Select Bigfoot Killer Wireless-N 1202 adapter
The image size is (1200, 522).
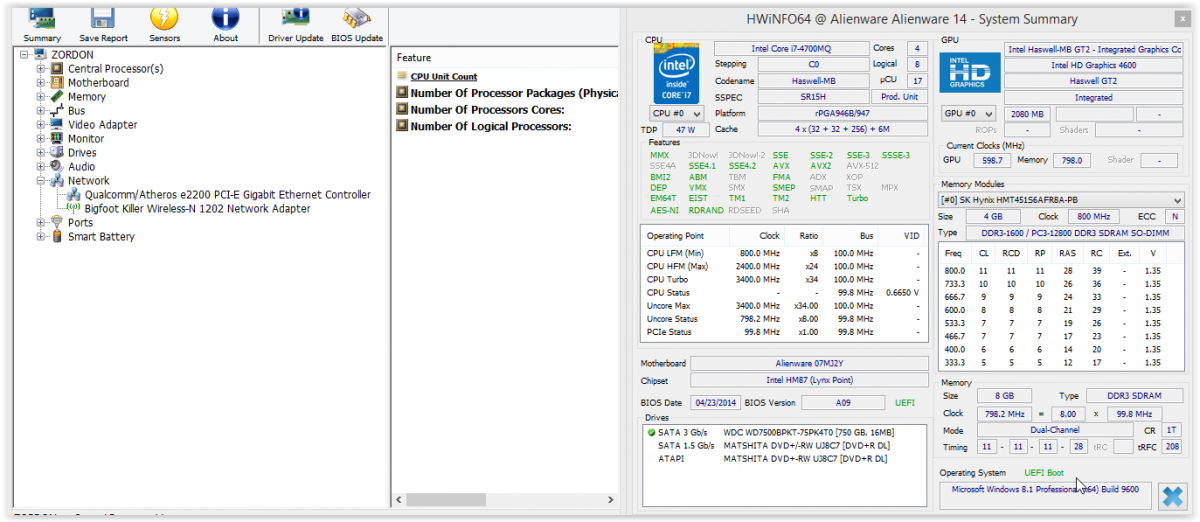pyautogui.click(x=198, y=209)
